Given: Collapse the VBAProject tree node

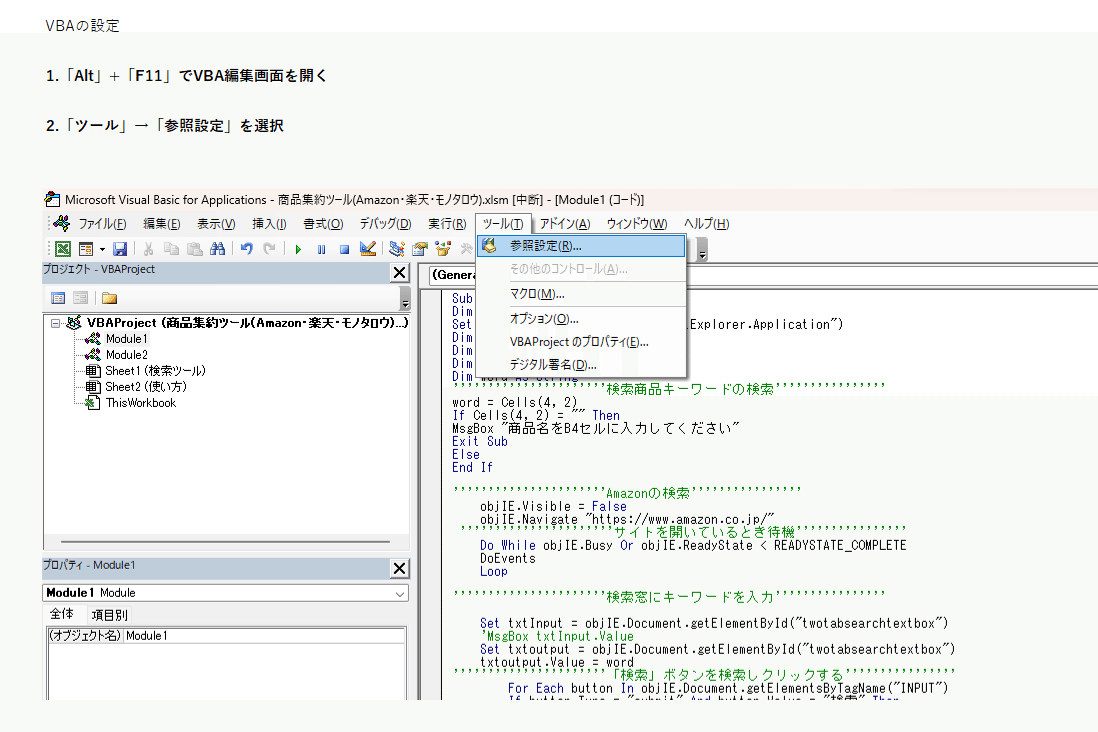Looking at the screenshot, I should click(x=55, y=323).
